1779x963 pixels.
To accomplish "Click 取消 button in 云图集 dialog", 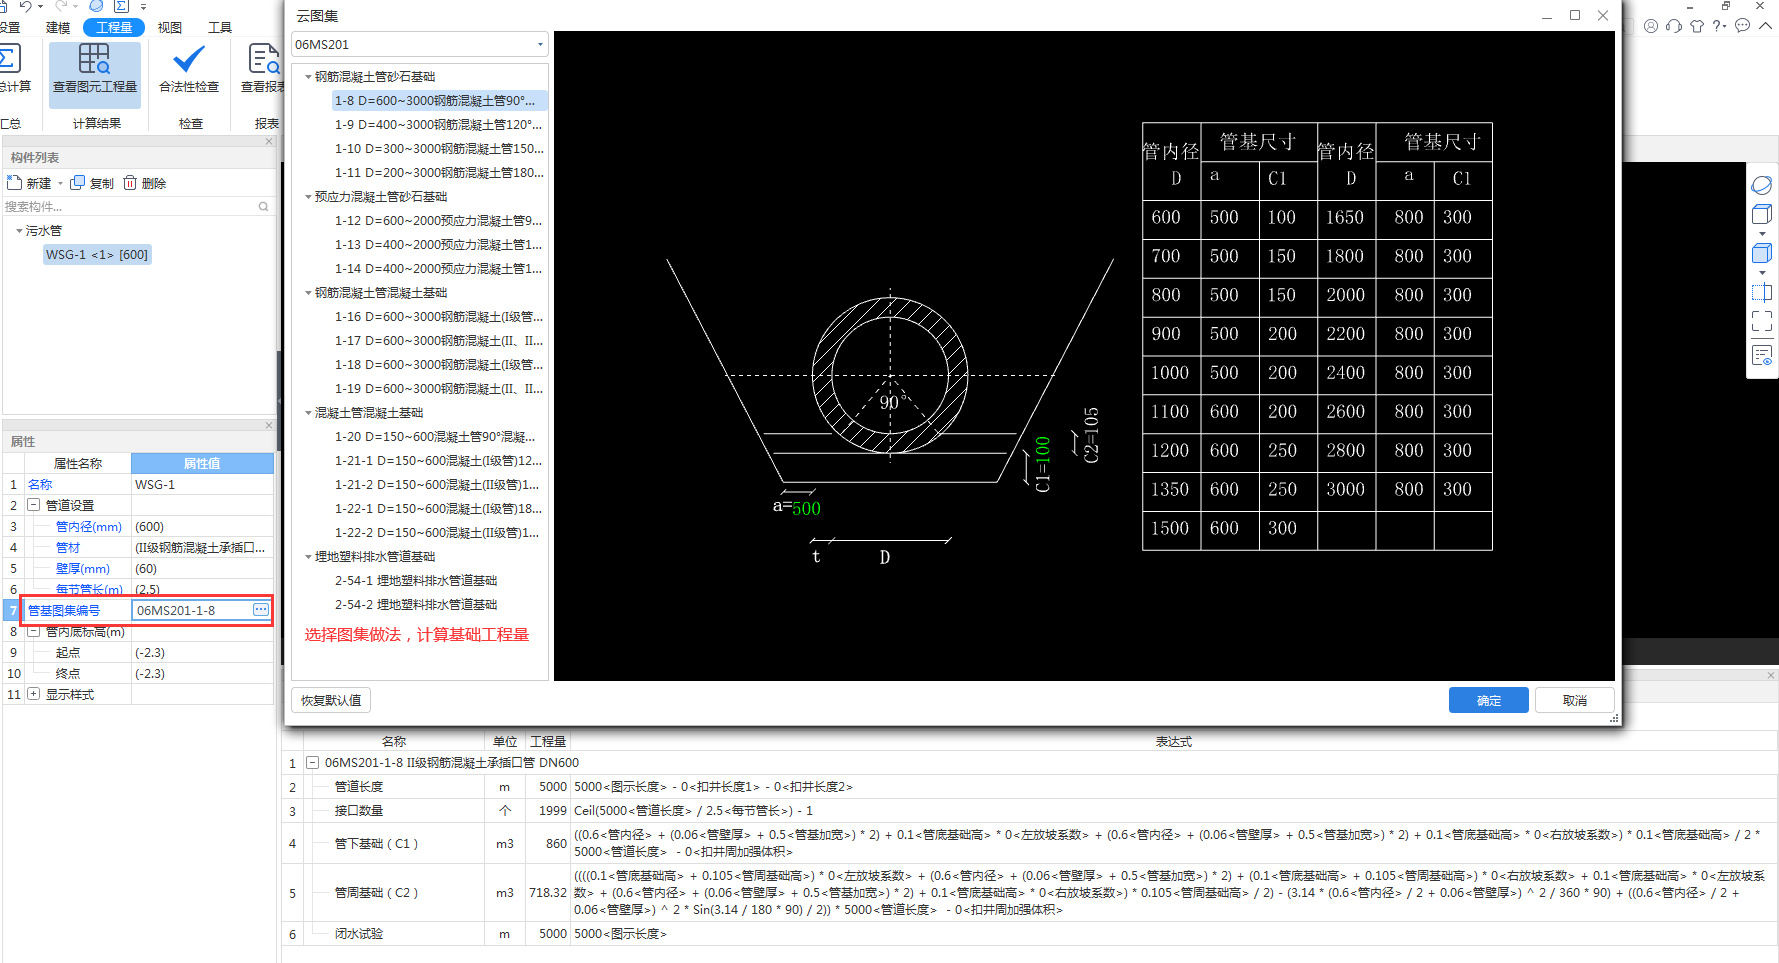I will (1575, 700).
